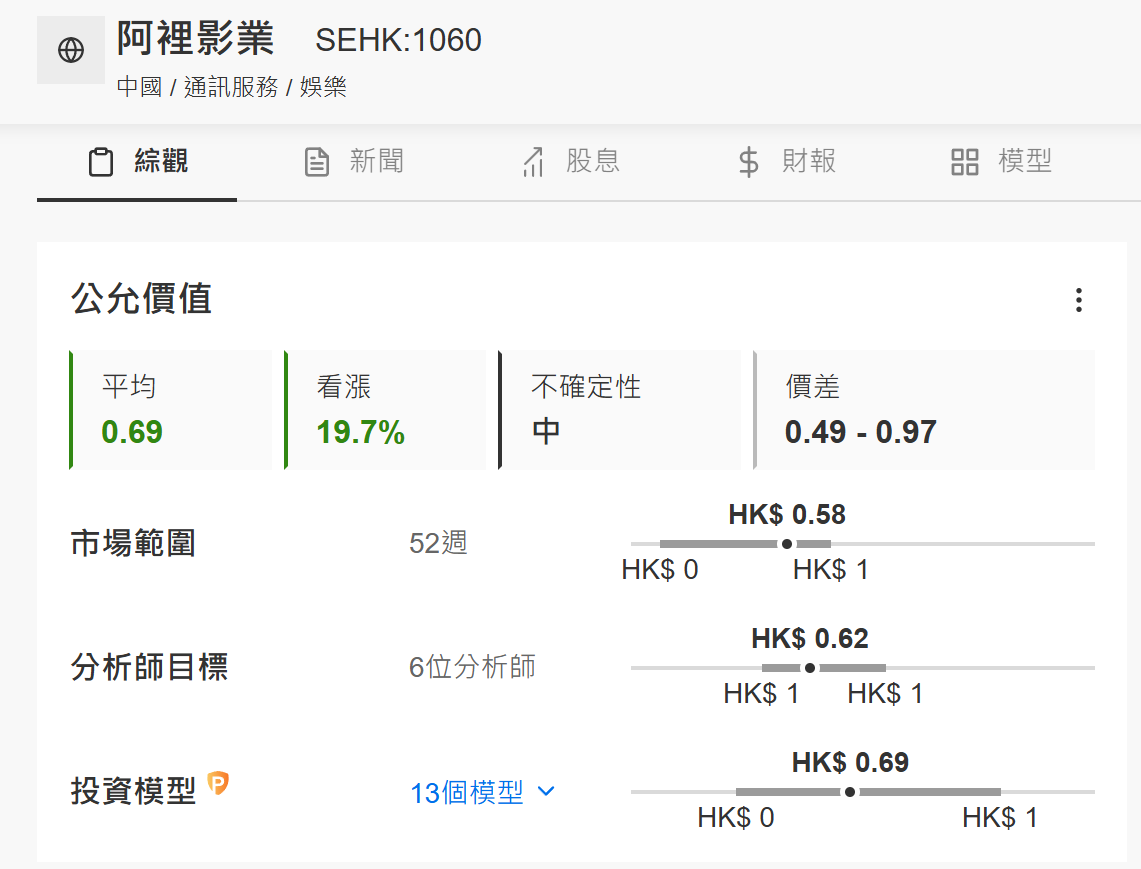The width and height of the screenshot is (1141, 869).
Task: Click the 52週 text
Action: click(438, 543)
